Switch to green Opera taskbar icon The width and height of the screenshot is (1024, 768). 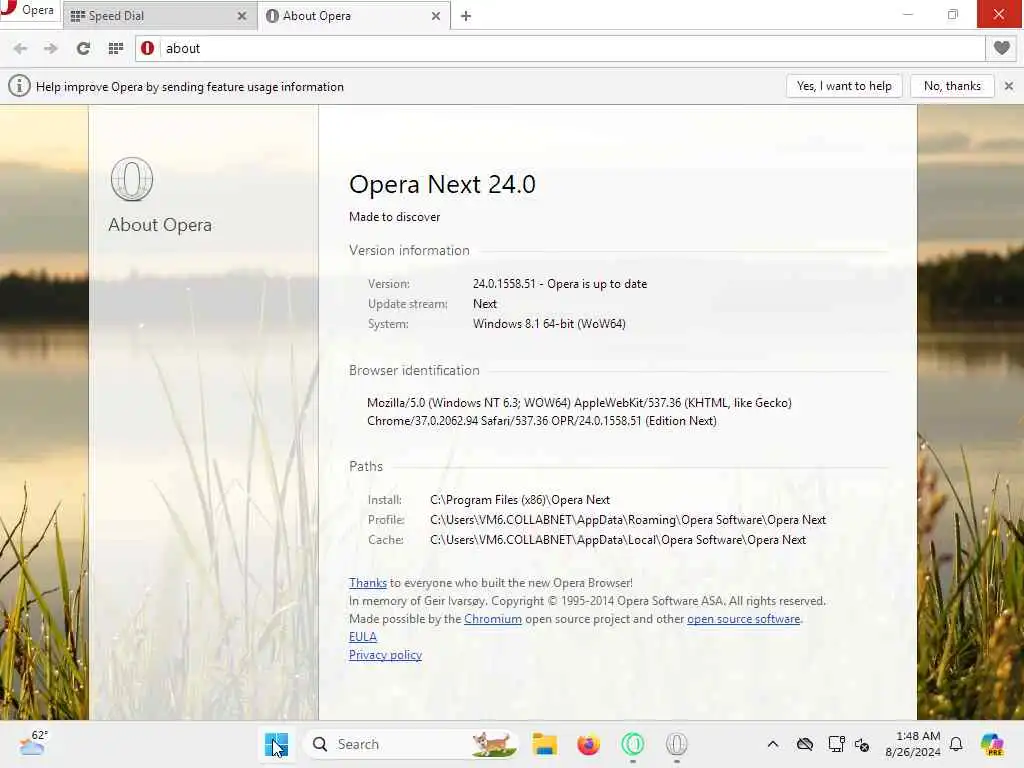pyautogui.click(x=632, y=744)
